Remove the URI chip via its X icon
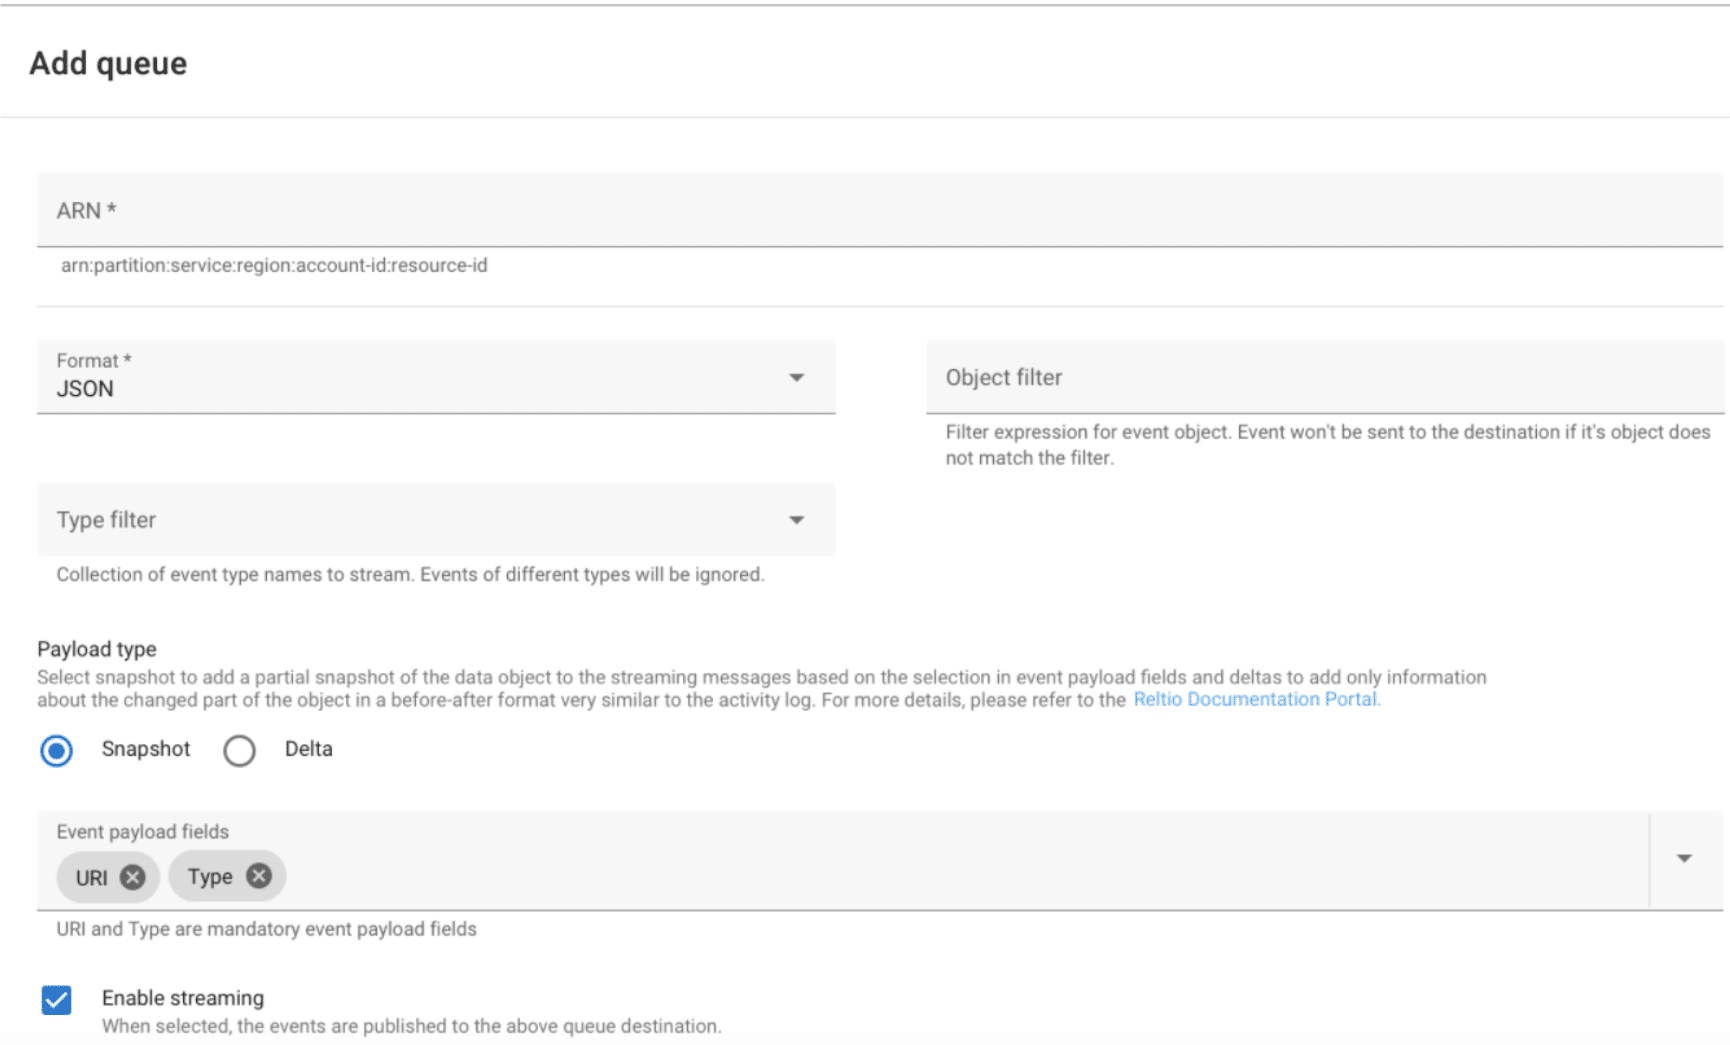This screenshot has width=1730, height=1045. 132,877
